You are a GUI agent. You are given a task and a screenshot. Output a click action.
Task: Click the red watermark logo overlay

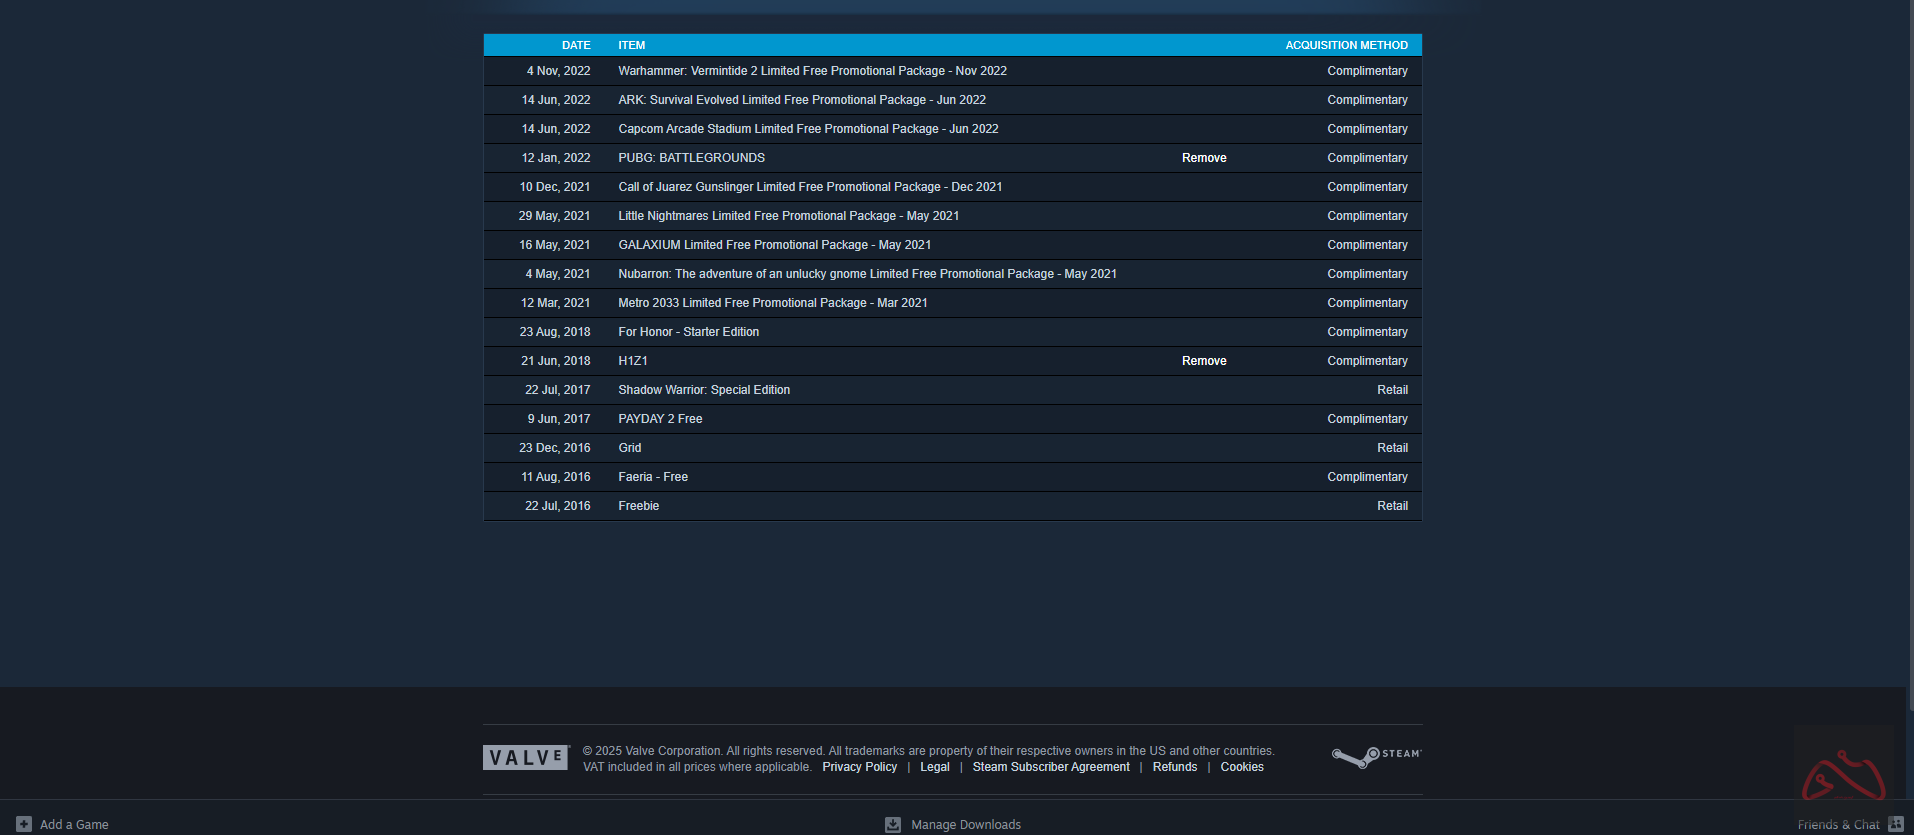pyautogui.click(x=1843, y=775)
